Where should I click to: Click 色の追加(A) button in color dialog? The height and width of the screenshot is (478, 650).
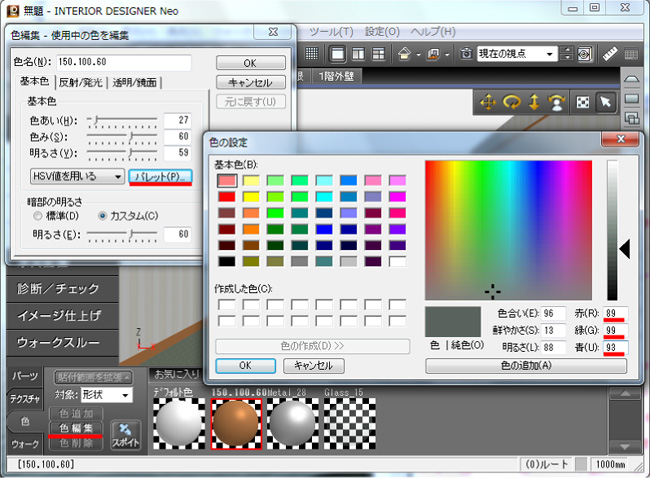coord(527,366)
